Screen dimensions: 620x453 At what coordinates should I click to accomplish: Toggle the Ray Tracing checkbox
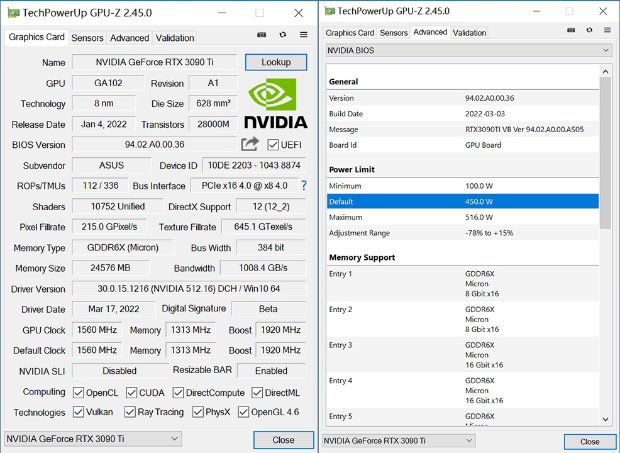[x=130, y=412]
